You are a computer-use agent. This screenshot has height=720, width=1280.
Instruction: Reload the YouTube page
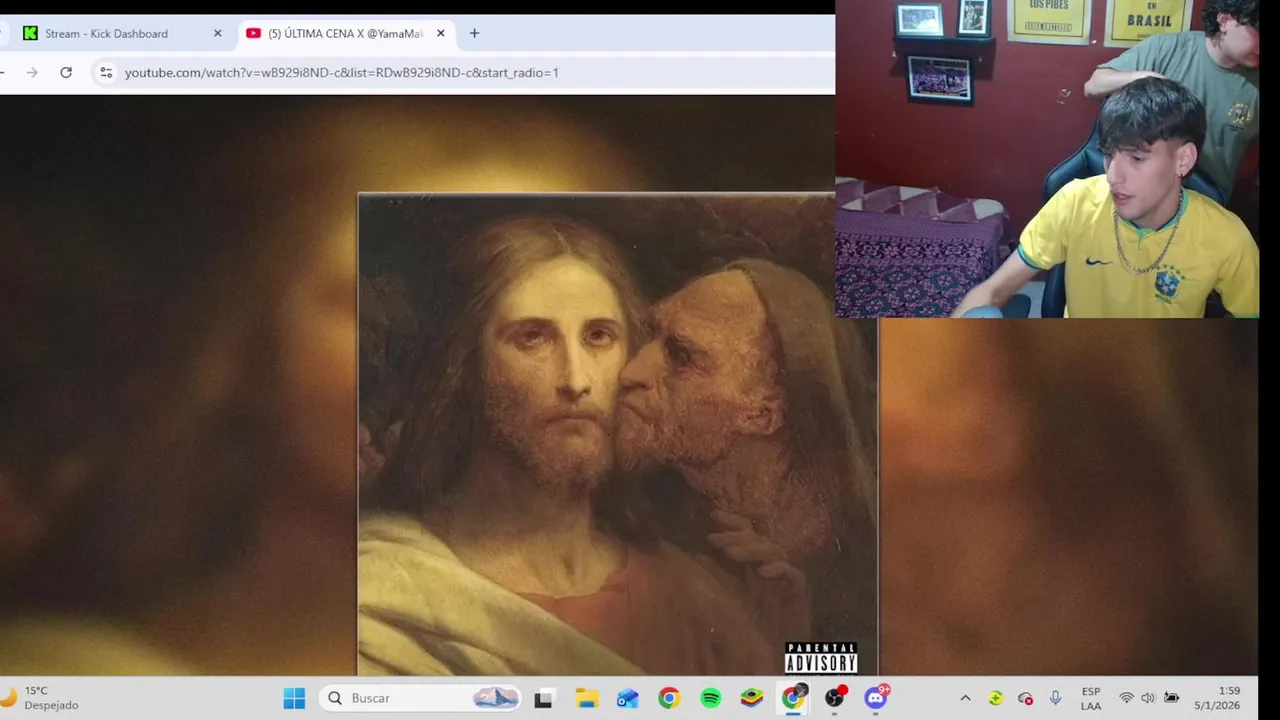[x=66, y=72]
